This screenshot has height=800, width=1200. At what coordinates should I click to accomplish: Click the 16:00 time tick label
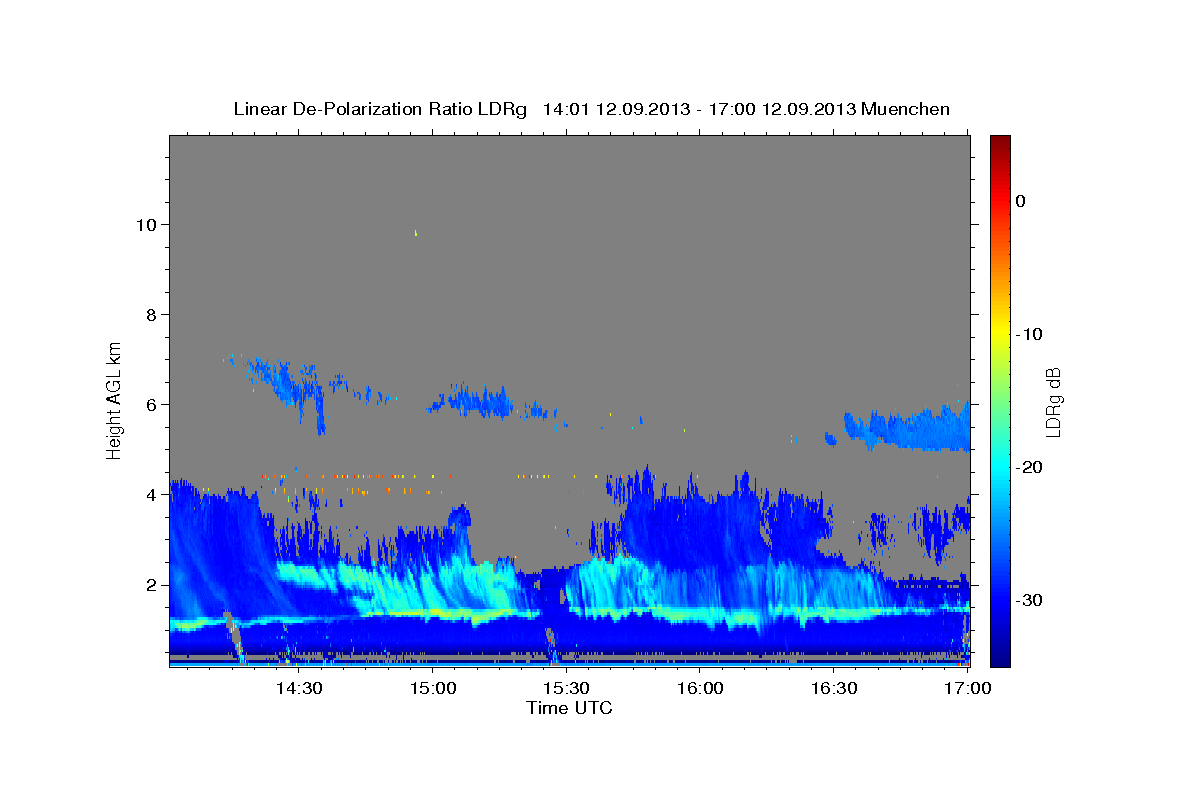pos(700,689)
